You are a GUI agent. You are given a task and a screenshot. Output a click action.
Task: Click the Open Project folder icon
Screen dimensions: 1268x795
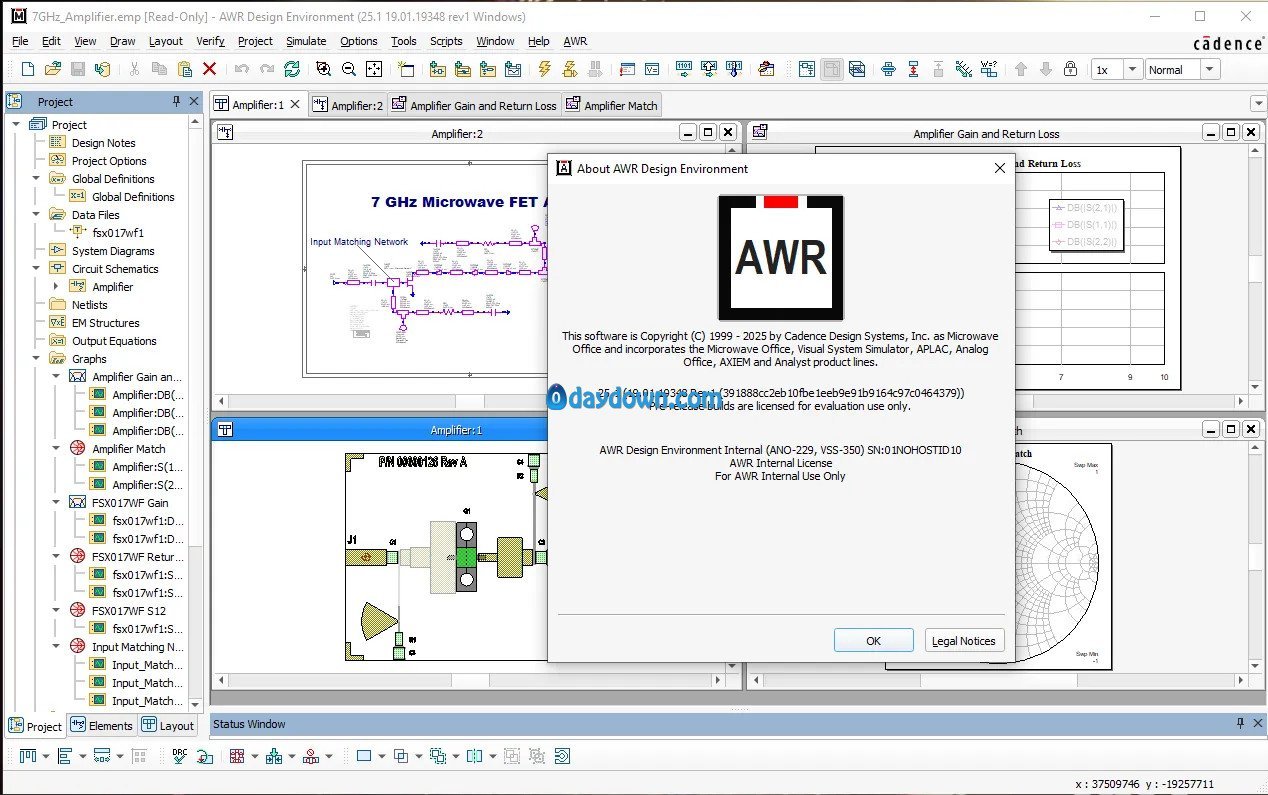pos(53,69)
